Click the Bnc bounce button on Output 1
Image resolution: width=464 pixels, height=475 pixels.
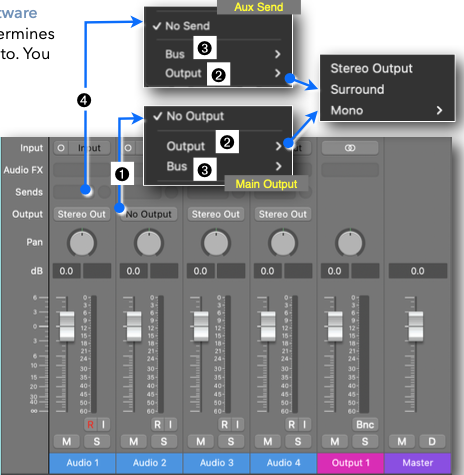click(365, 424)
